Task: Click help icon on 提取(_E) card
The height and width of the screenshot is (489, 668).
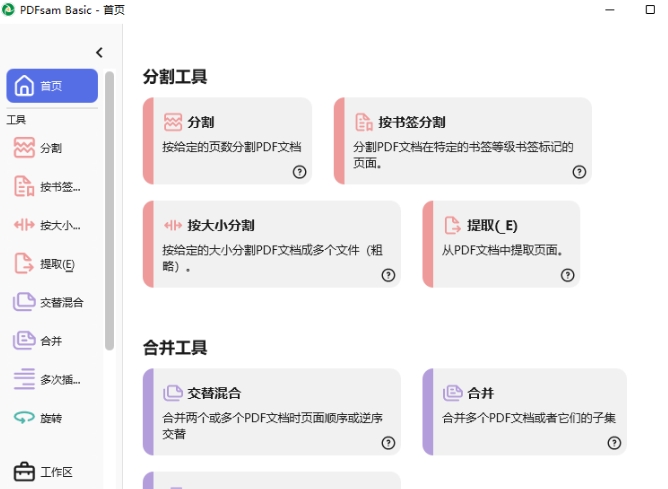Action: tap(567, 275)
